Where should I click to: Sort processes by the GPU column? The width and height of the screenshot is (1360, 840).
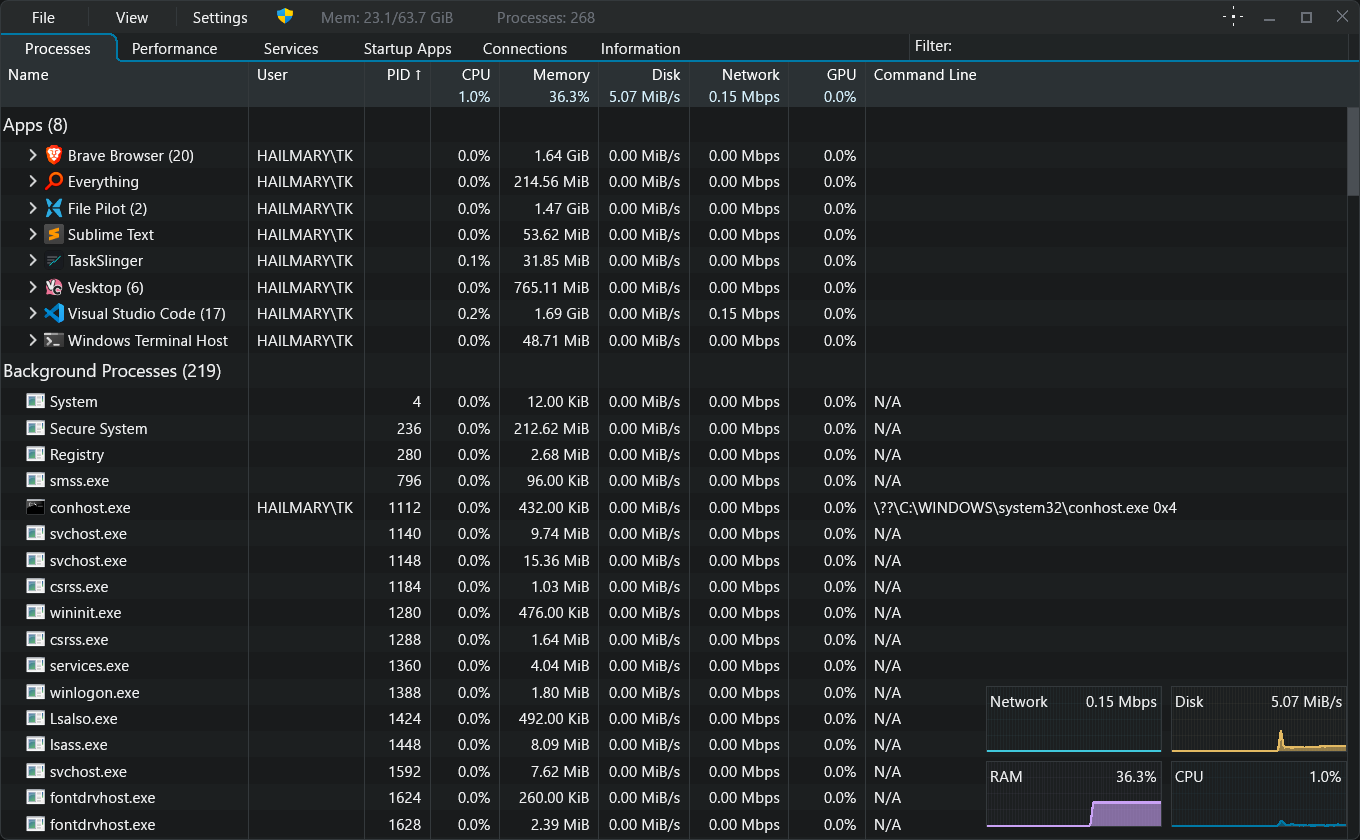point(827,85)
